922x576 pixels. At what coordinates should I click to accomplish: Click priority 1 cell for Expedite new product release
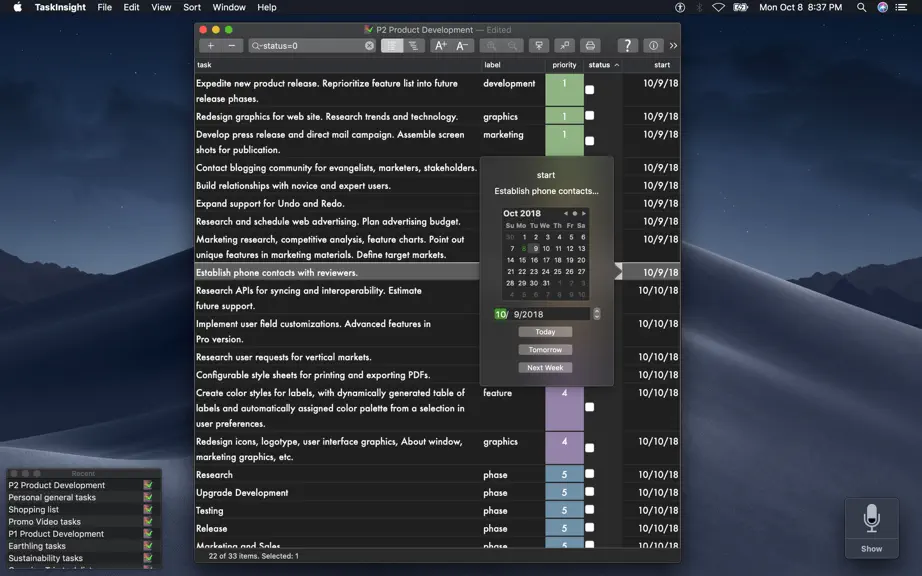[564, 90]
